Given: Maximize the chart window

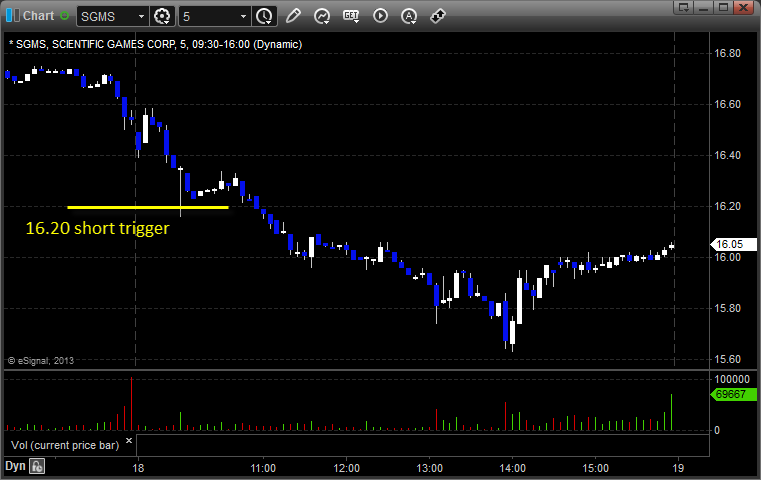Looking at the screenshot, I should click(x=723, y=7).
